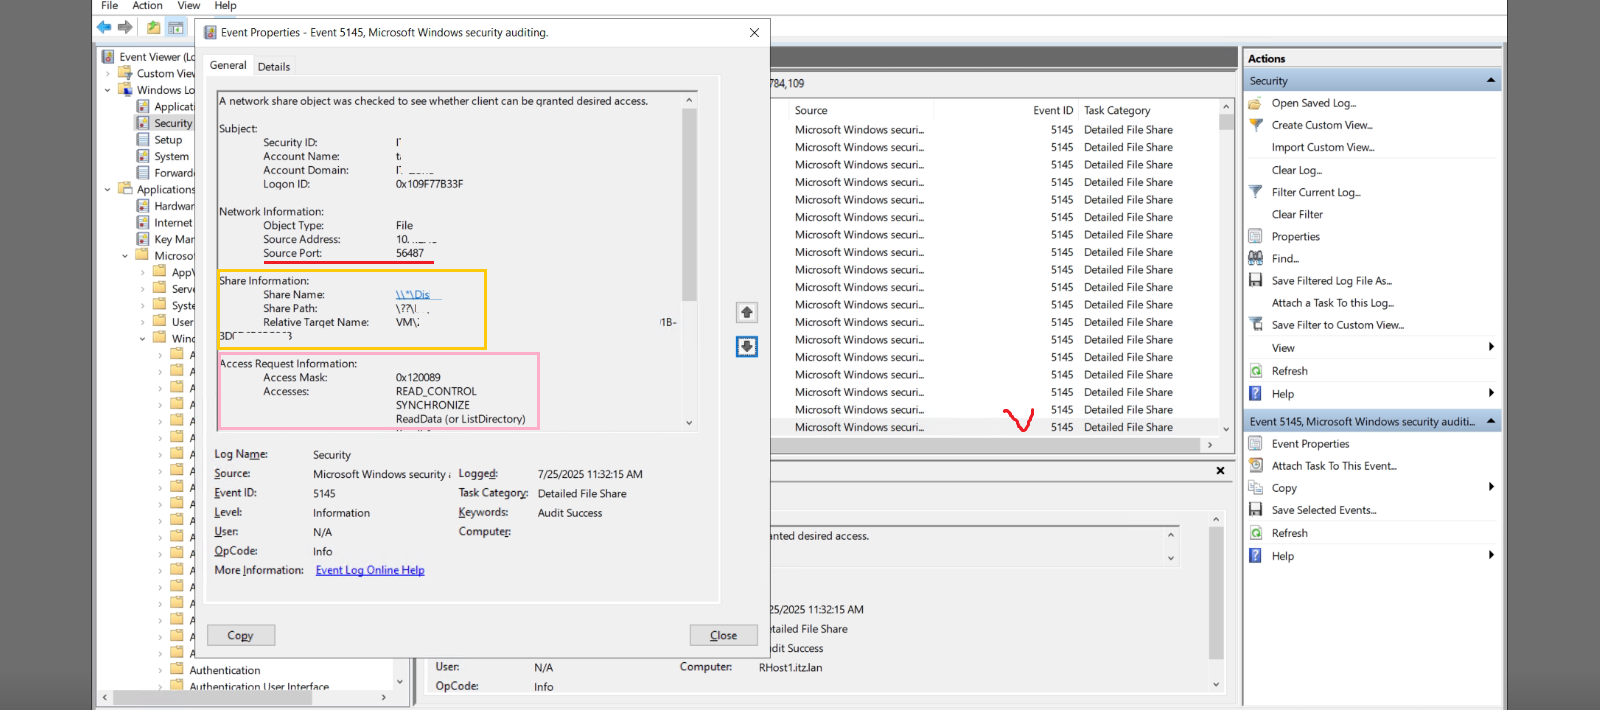Select the Forwarded Events tree item

point(174,173)
